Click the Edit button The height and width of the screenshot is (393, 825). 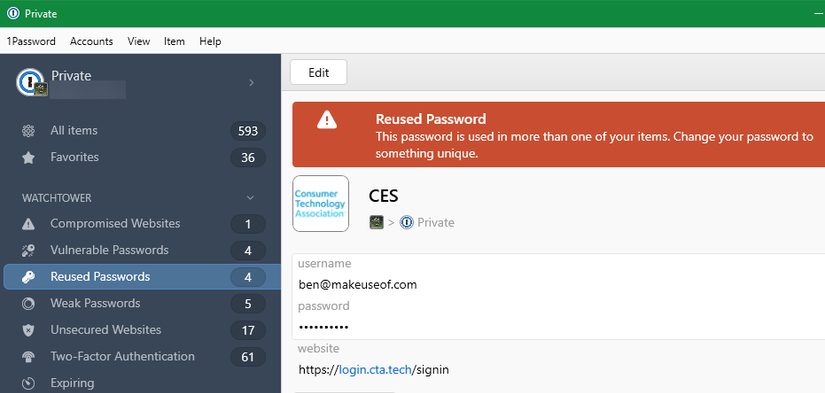click(318, 73)
